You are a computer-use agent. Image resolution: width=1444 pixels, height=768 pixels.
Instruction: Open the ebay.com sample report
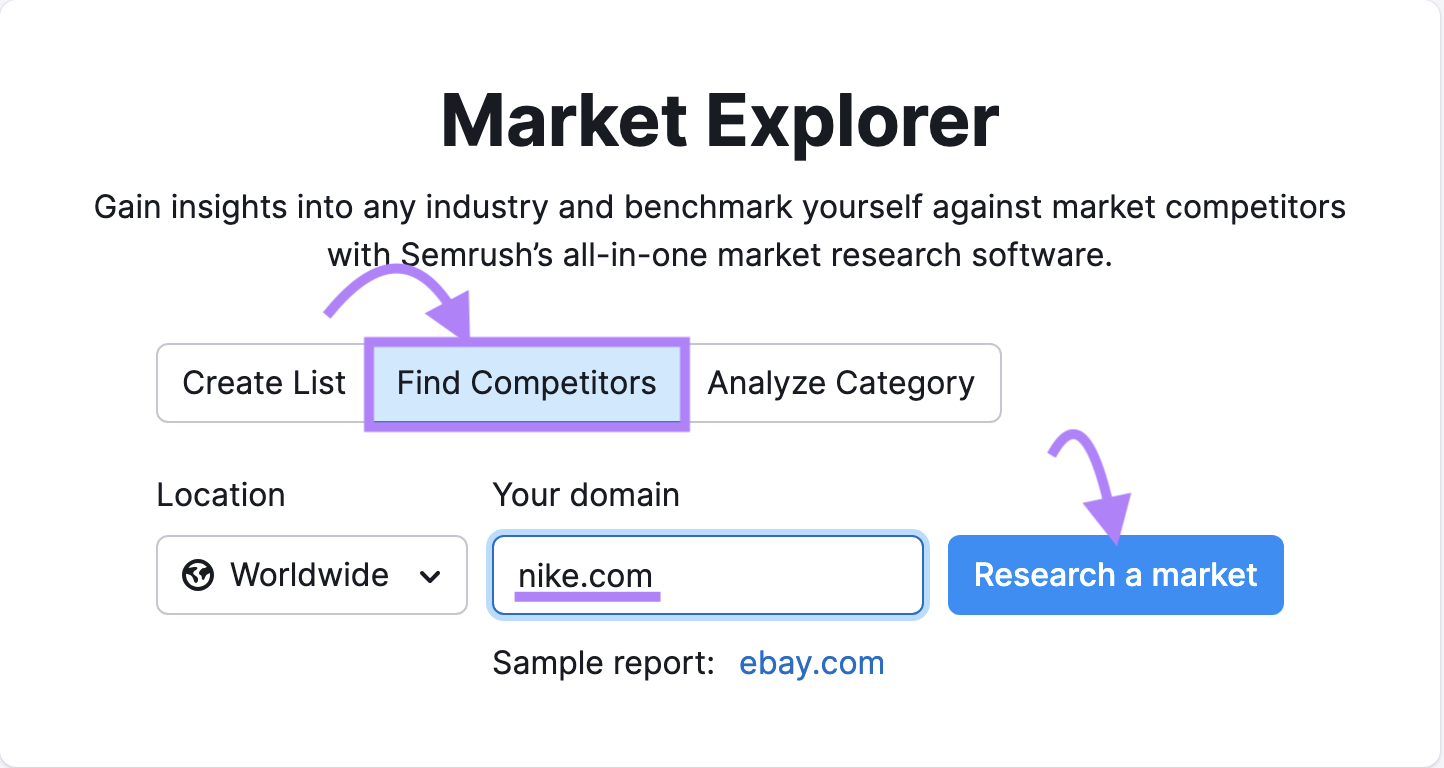click(811, 662)
